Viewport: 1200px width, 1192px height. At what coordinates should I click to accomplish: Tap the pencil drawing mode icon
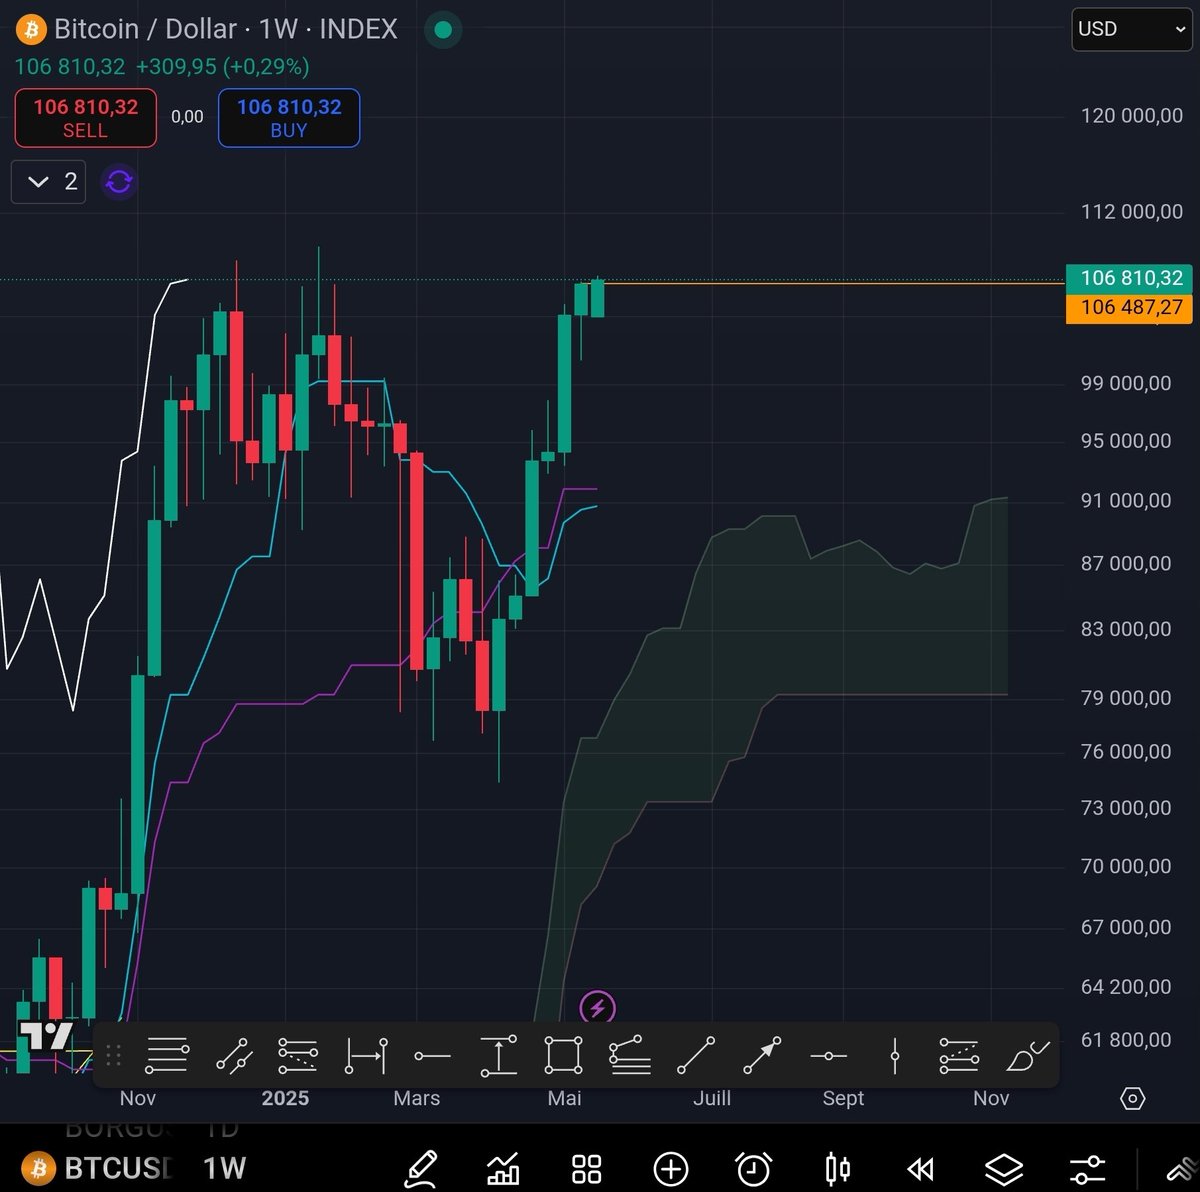(421, 1168)
